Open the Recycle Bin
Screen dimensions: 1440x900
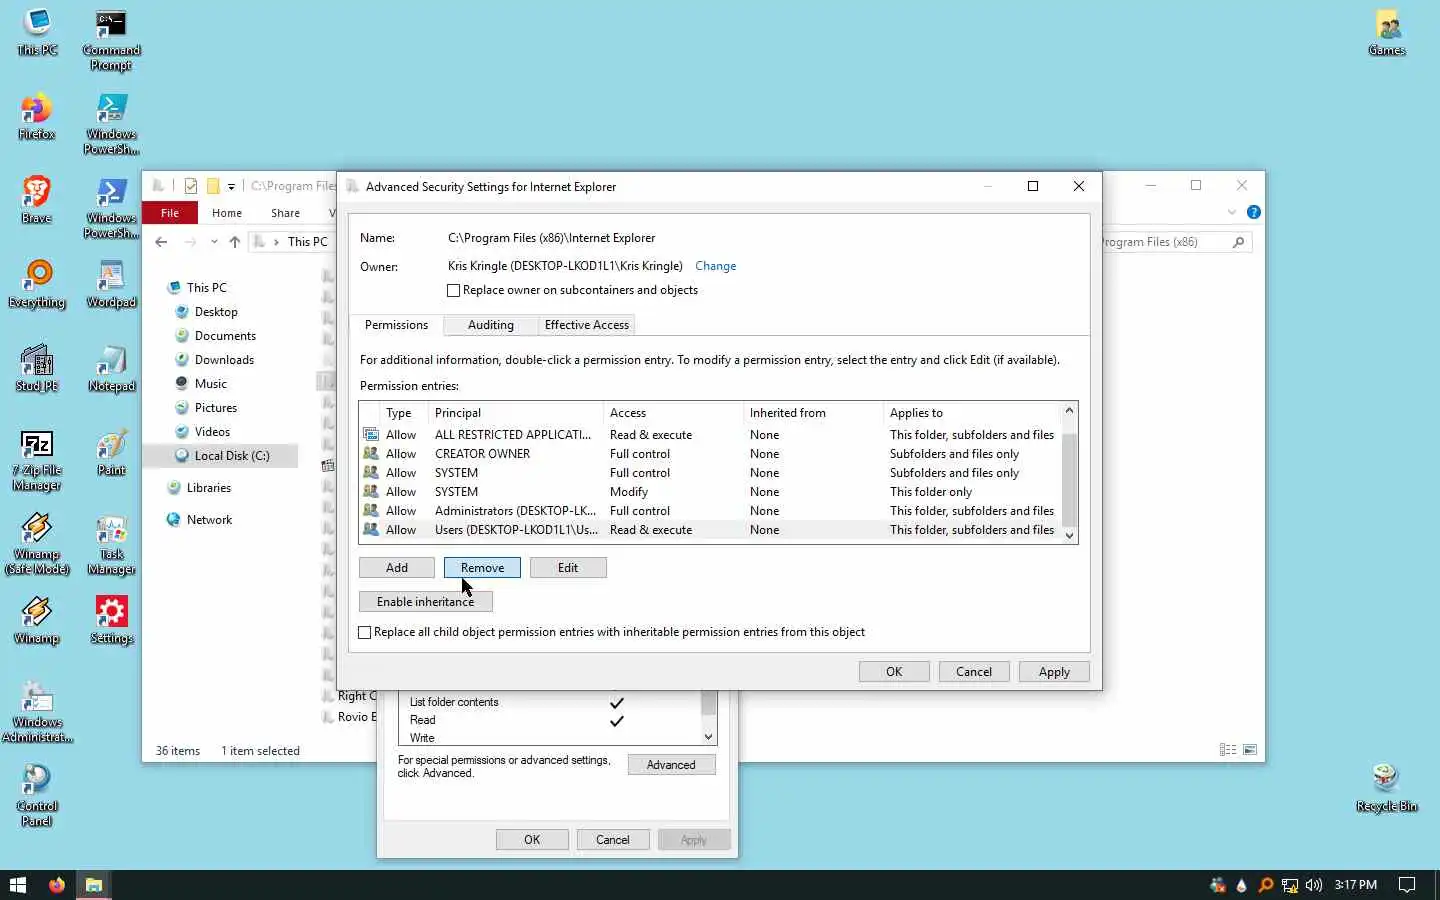(1387, 789)
